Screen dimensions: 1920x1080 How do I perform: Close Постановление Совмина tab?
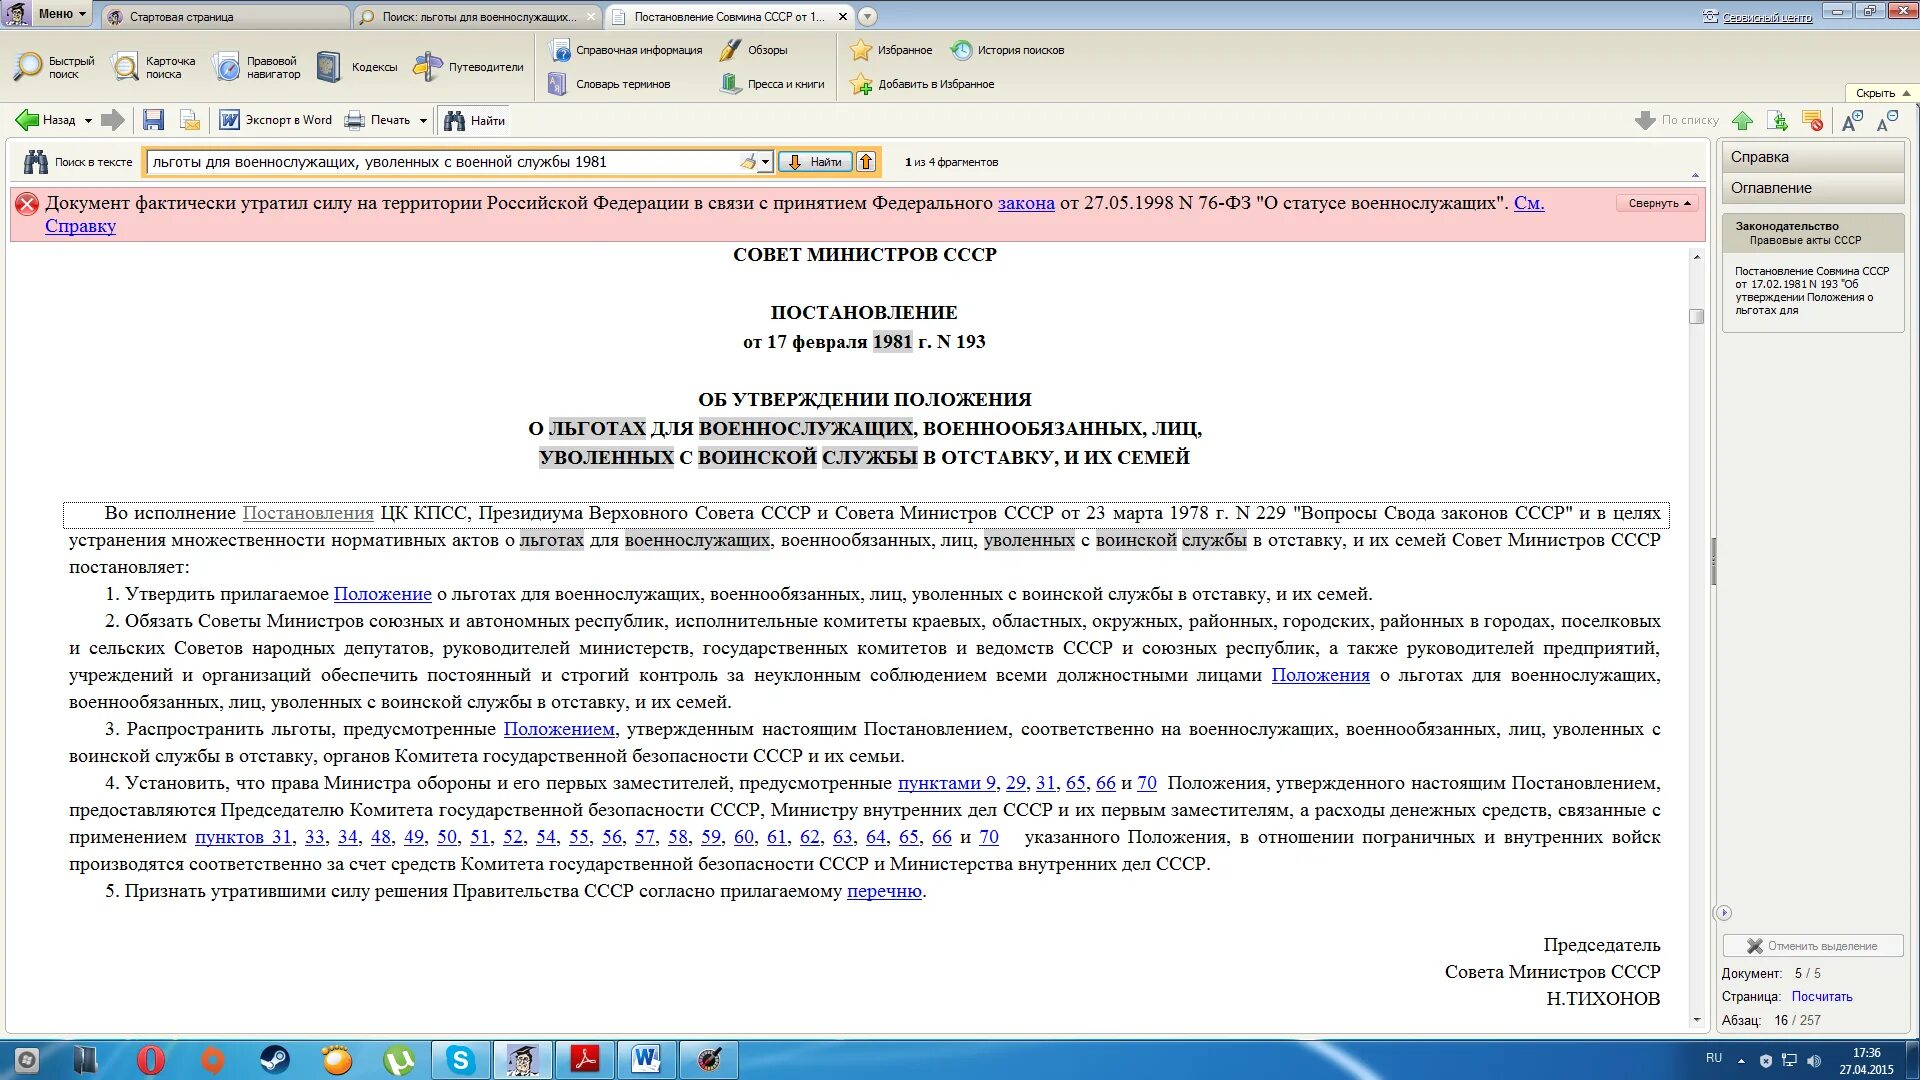(x=842, y=17)
